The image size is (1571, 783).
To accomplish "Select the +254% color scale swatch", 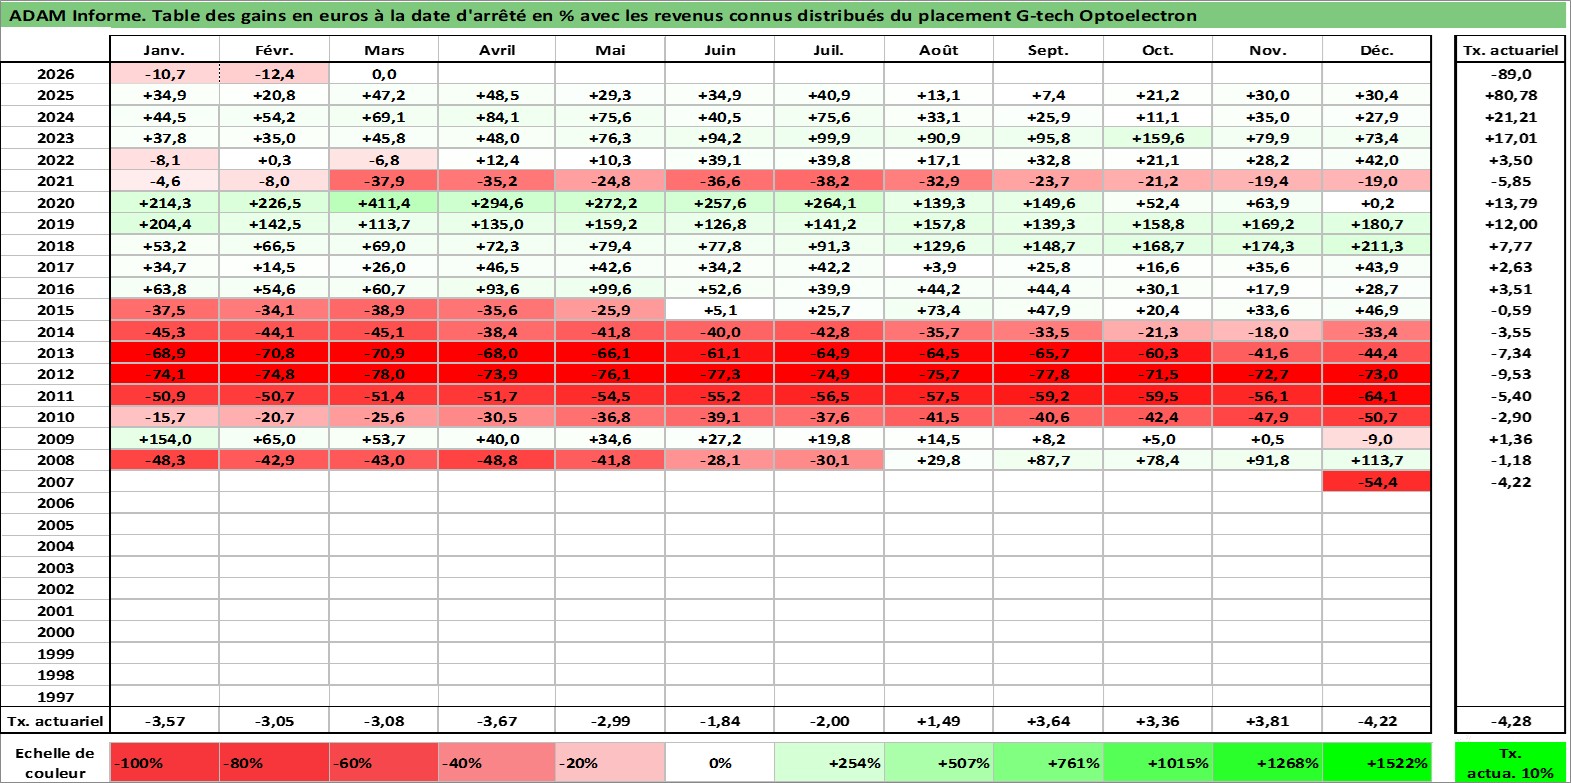I will 829,763.
